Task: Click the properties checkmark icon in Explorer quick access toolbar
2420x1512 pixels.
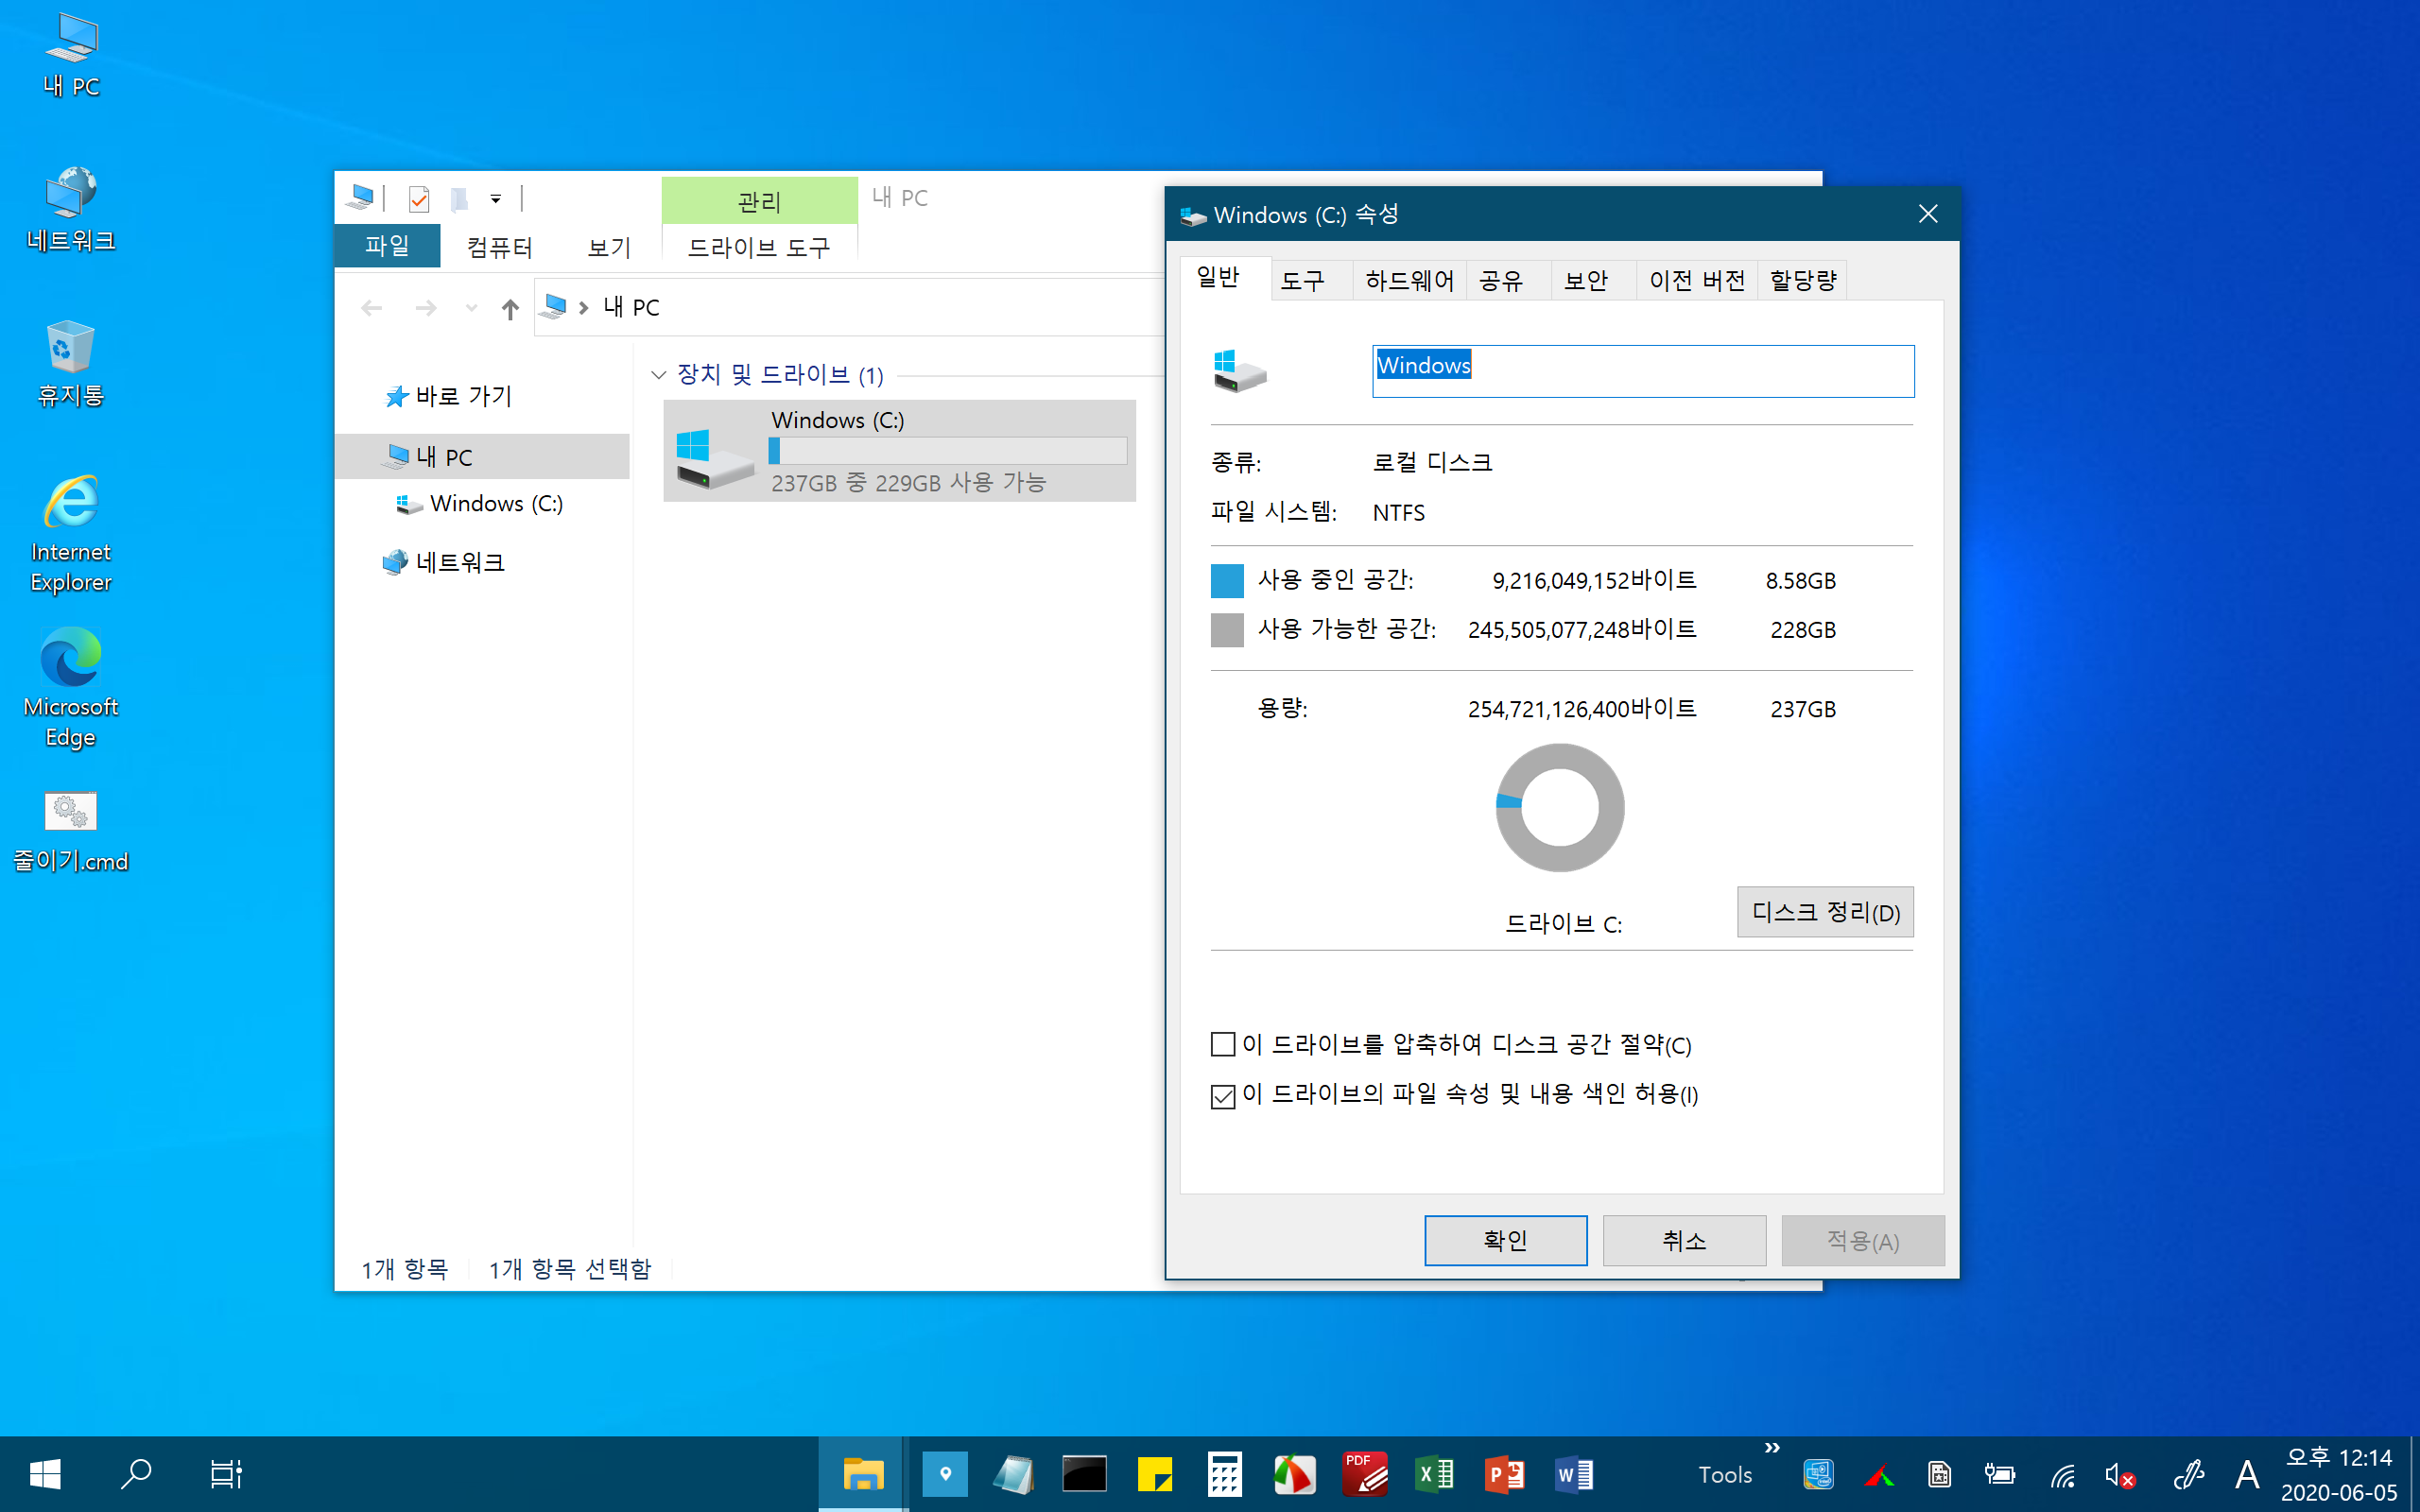Action: [x=419, y=199]
